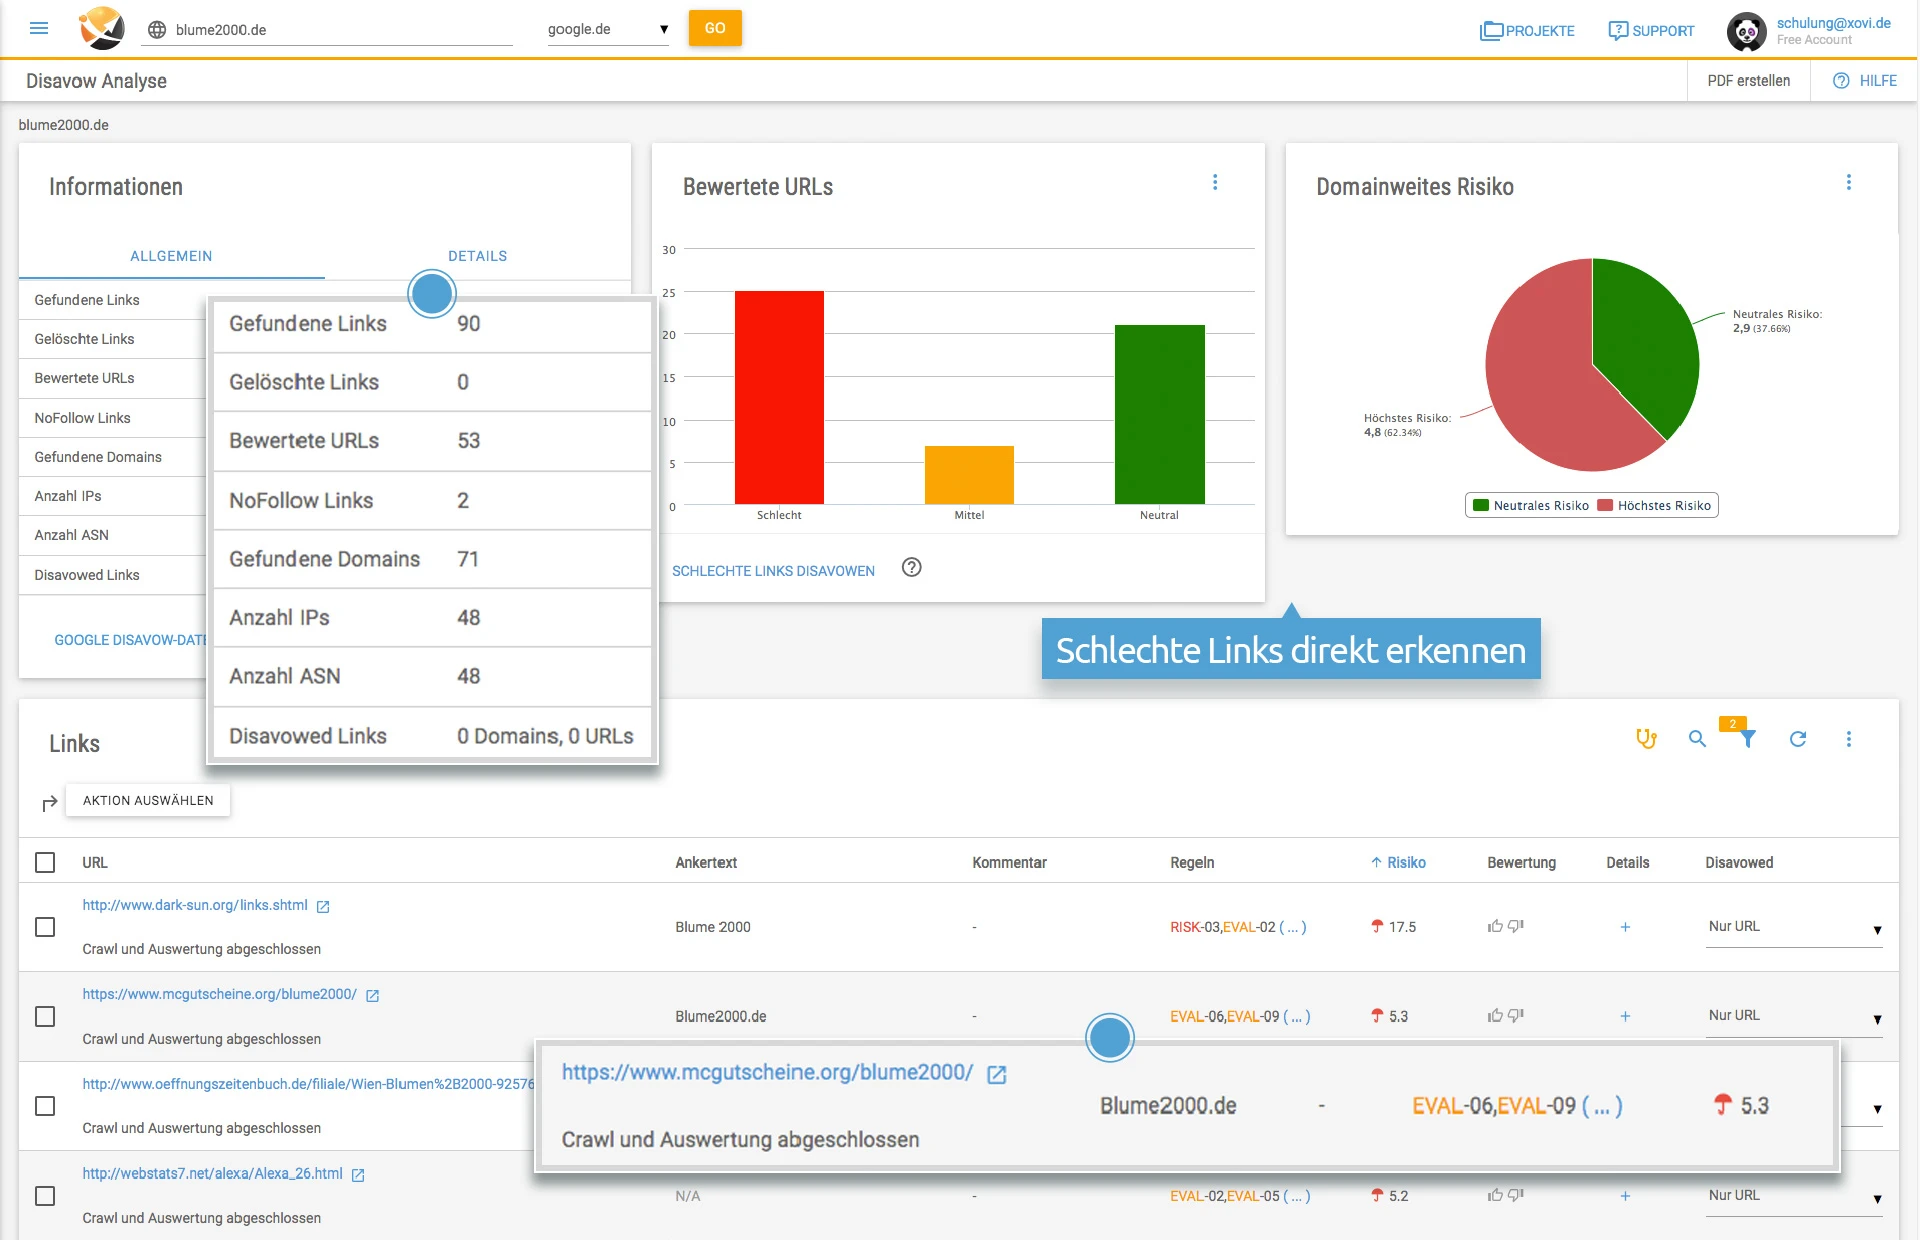Open external link icon for dark-sun.org URL
1920x1240 pixels.
point(323,907)
